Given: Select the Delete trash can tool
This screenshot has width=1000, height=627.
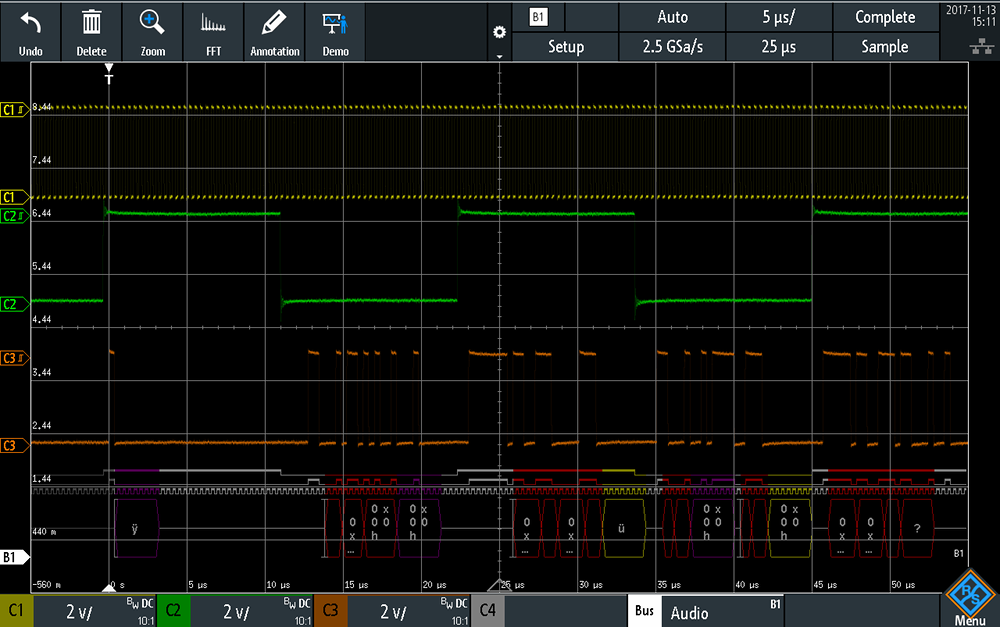Looking at the screenshot, I should [x=91, y=23].
